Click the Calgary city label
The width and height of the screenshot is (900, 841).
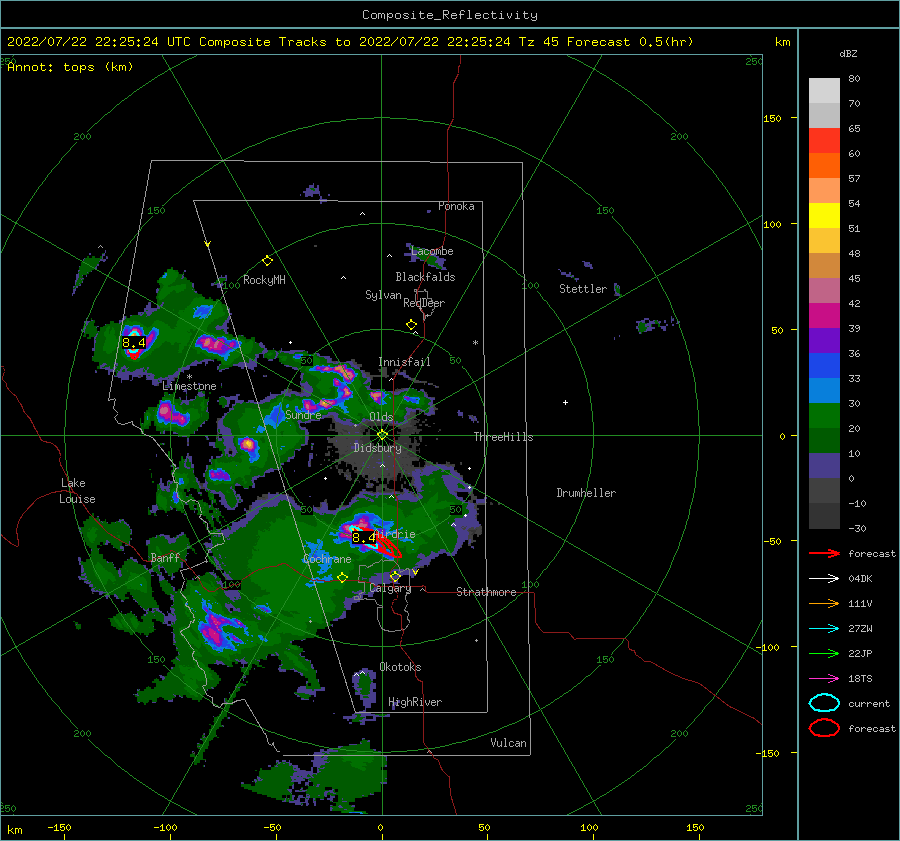[x=390, y=588]
